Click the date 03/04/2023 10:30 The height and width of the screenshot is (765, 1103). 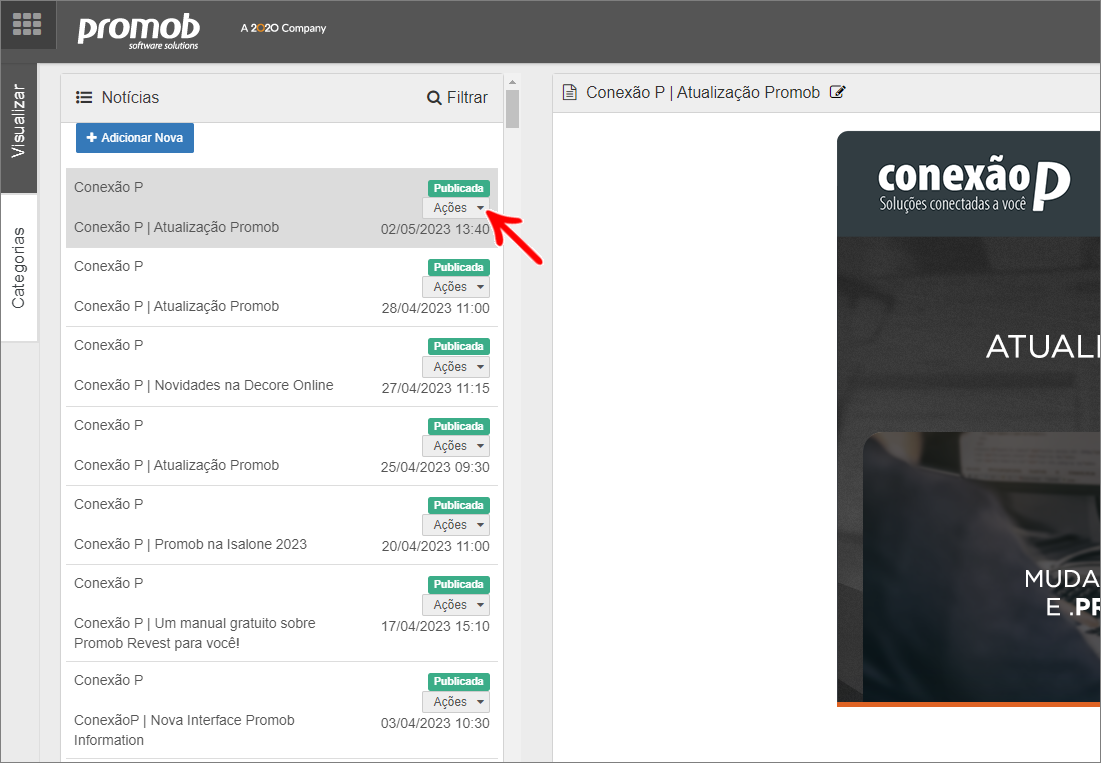click(x=435, y=724)
